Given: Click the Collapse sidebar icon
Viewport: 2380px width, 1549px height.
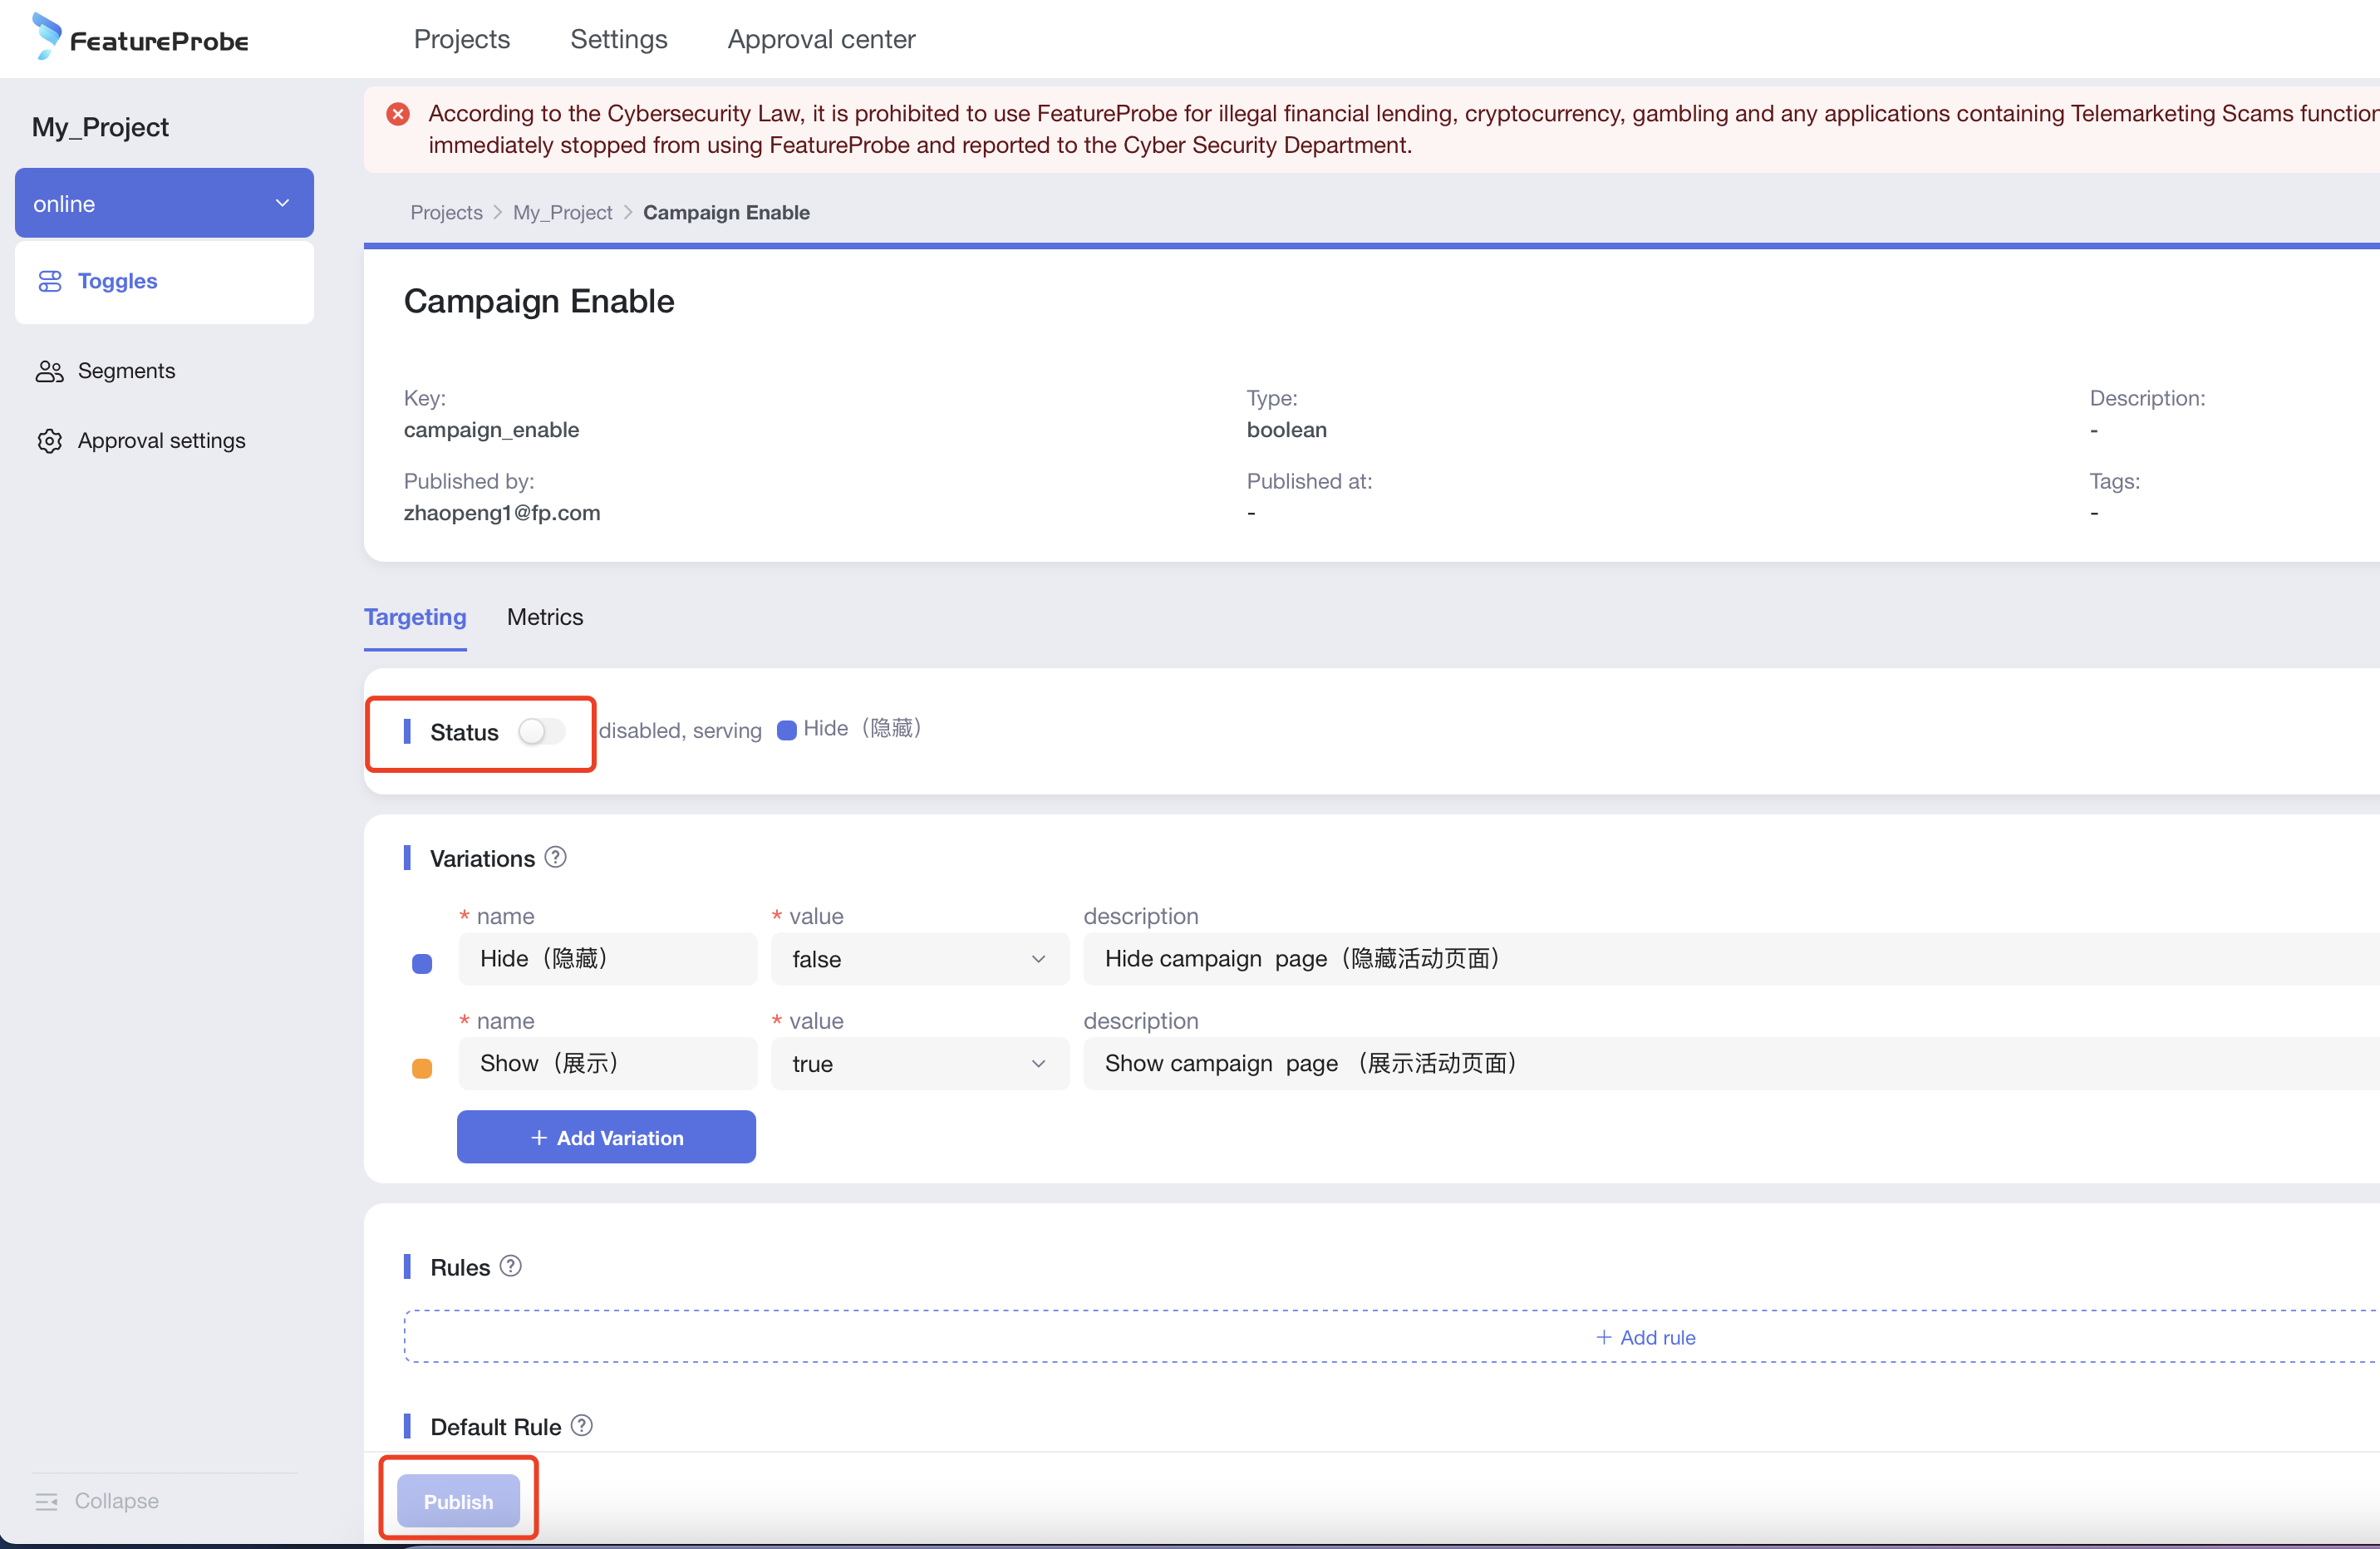Looking at the screenshot, I should point(46,1501).
